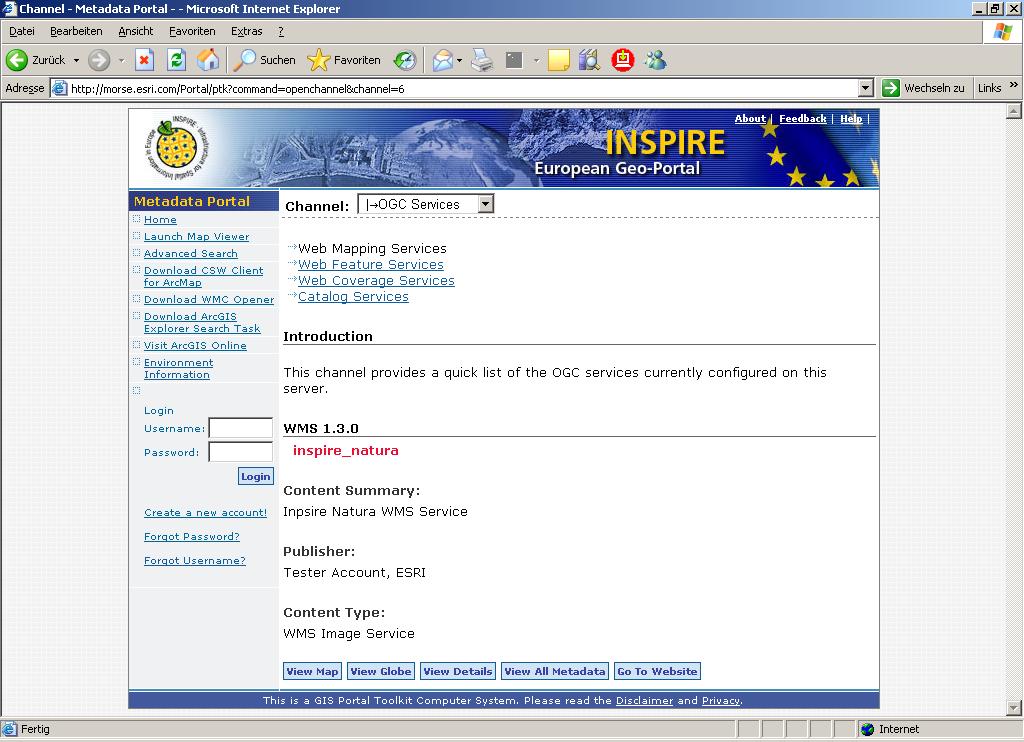Viewport: 1024px width, 742px height.
Task: Click the yellow note Discuss icon
Action: (558, 60)
